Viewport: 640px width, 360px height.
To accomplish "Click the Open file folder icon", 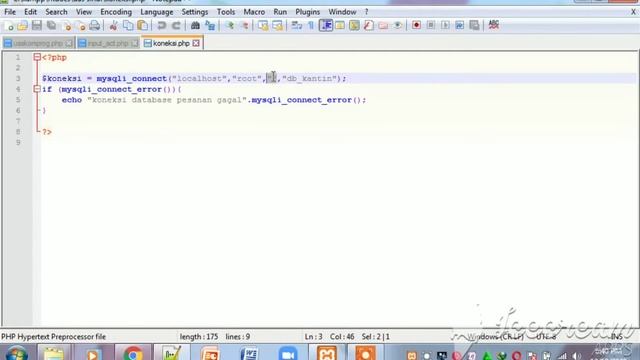I will coord(22,26).
